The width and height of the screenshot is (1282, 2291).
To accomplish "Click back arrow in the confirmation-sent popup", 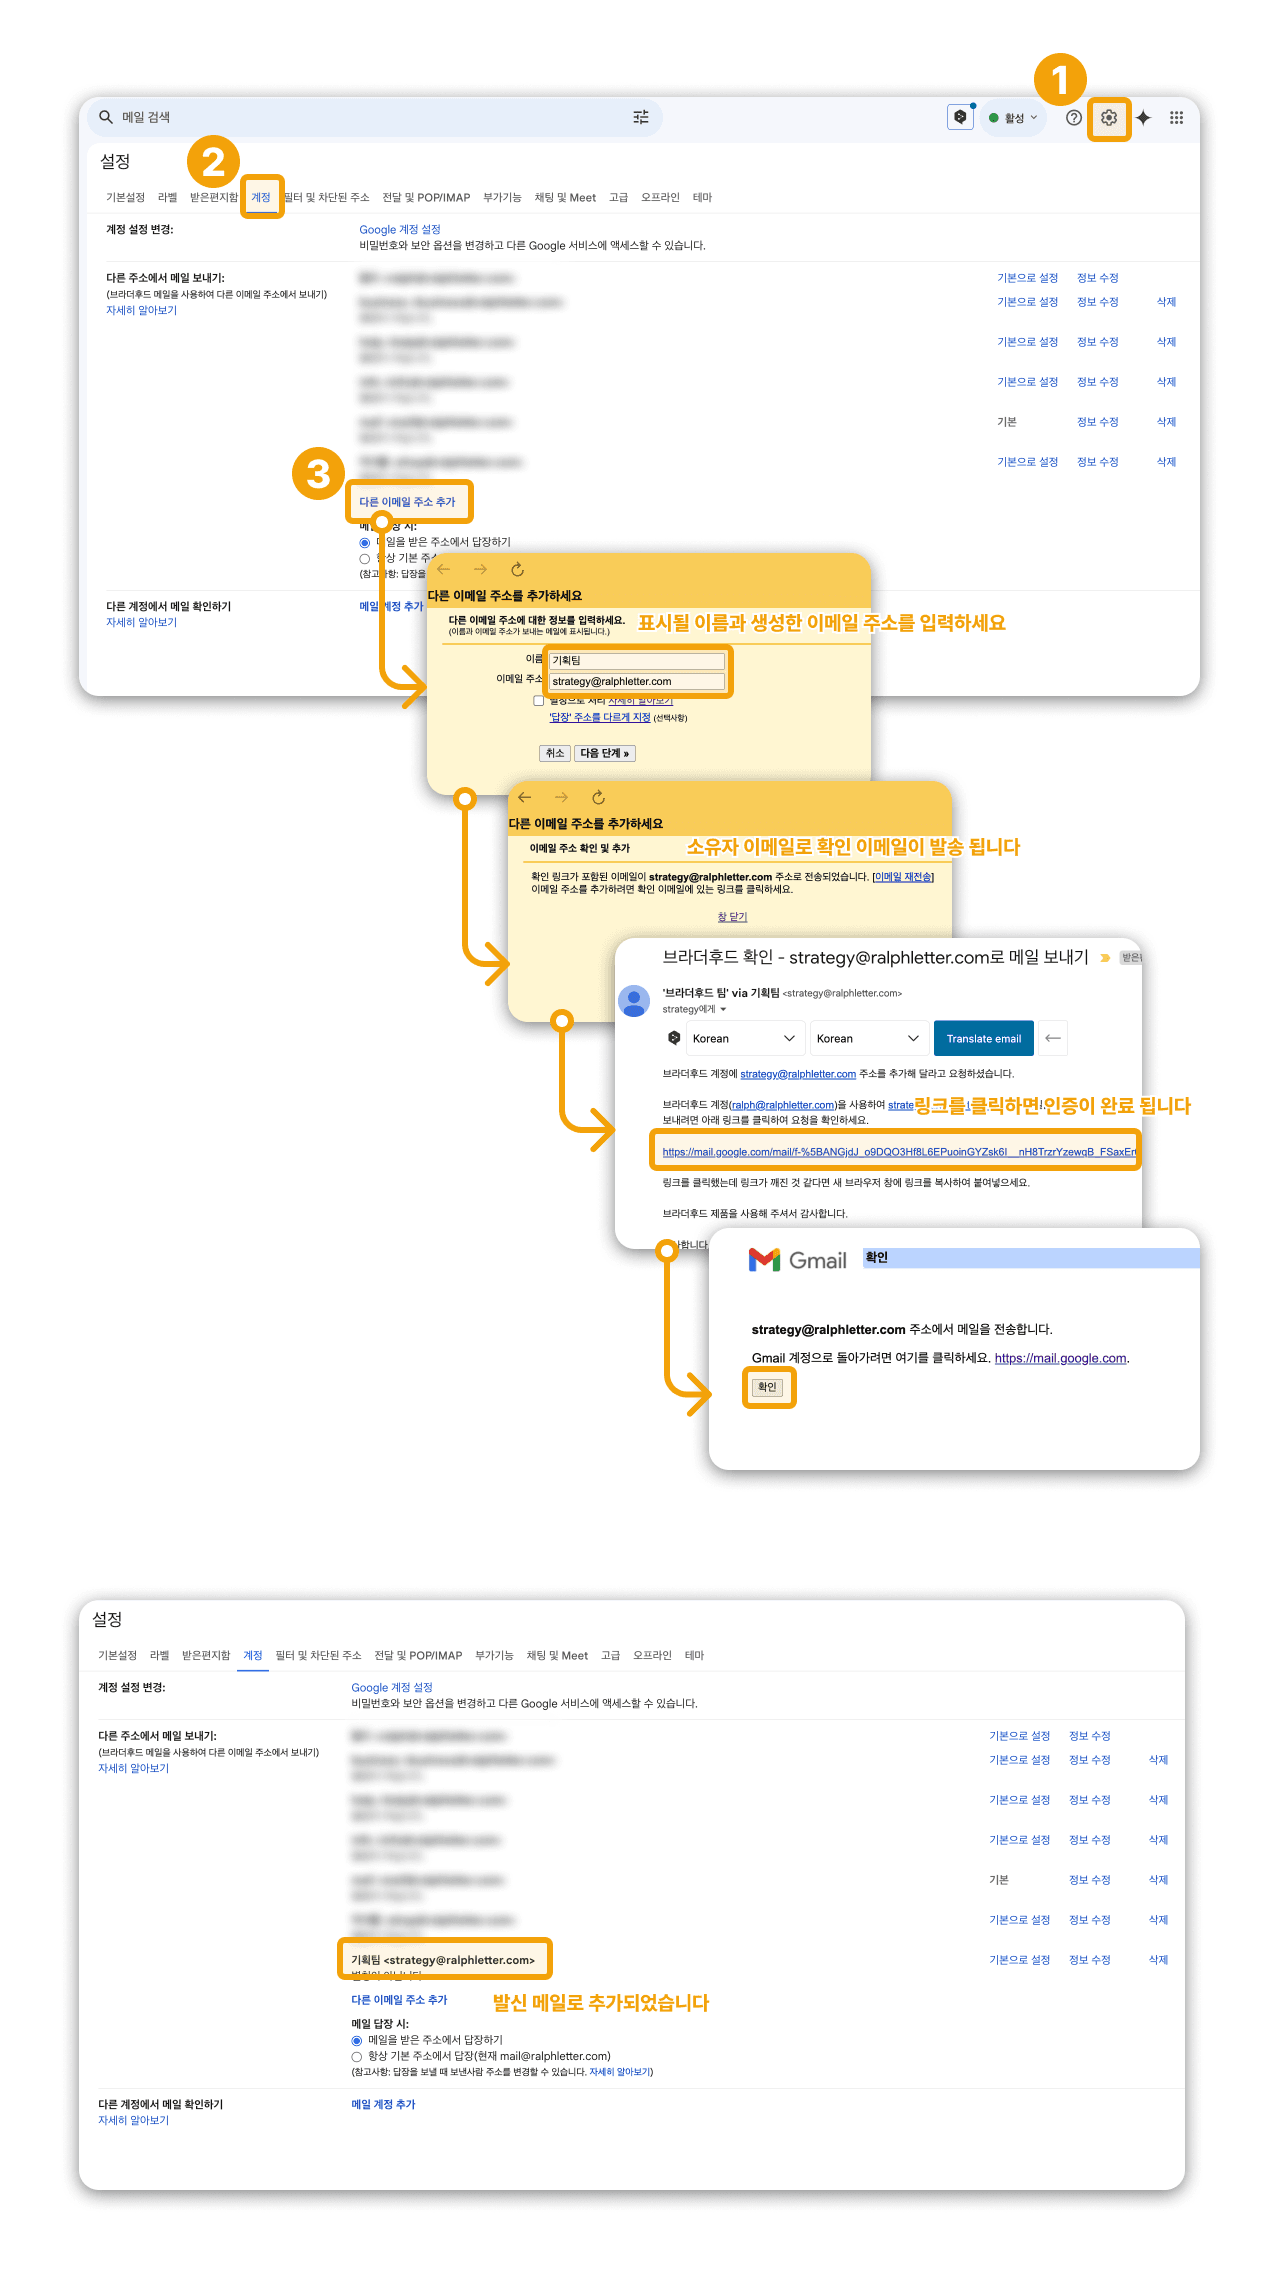I will (x=525, y=797).
